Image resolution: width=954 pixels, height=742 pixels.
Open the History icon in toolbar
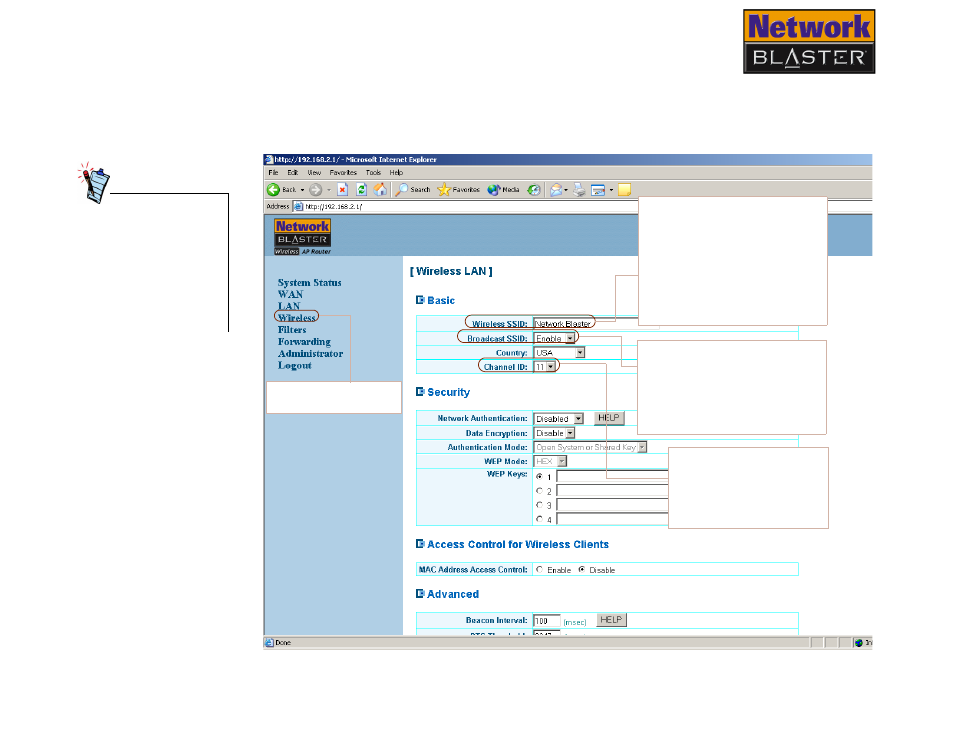point(534,190)
